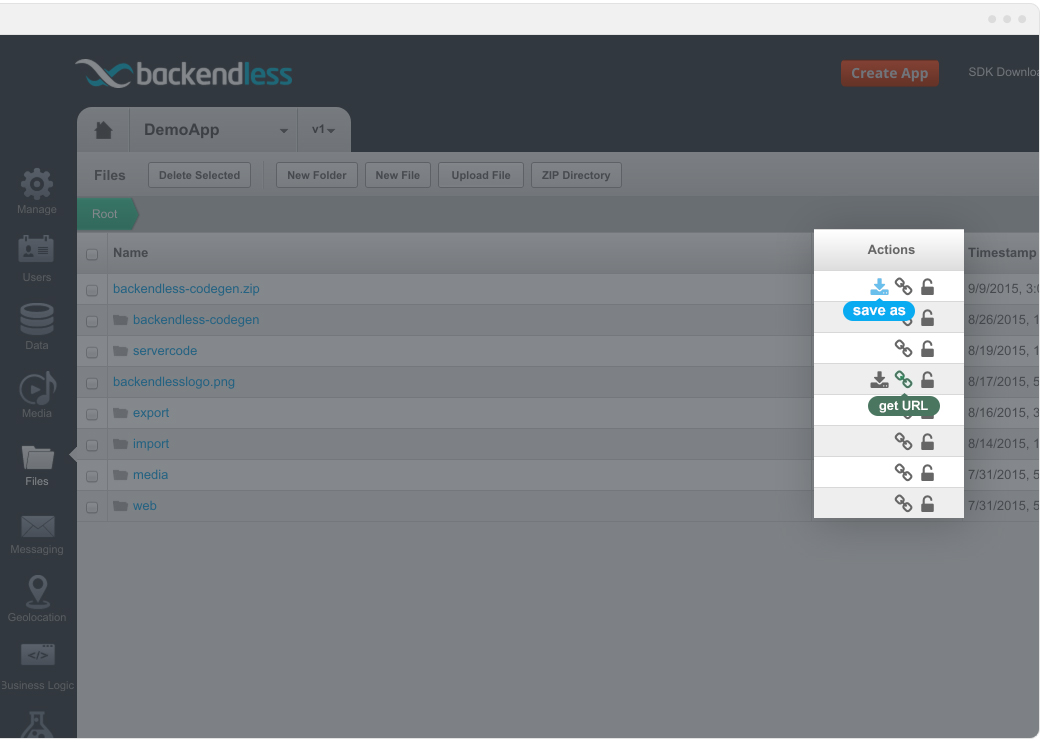Click the Actions column header

coord(891,250)
